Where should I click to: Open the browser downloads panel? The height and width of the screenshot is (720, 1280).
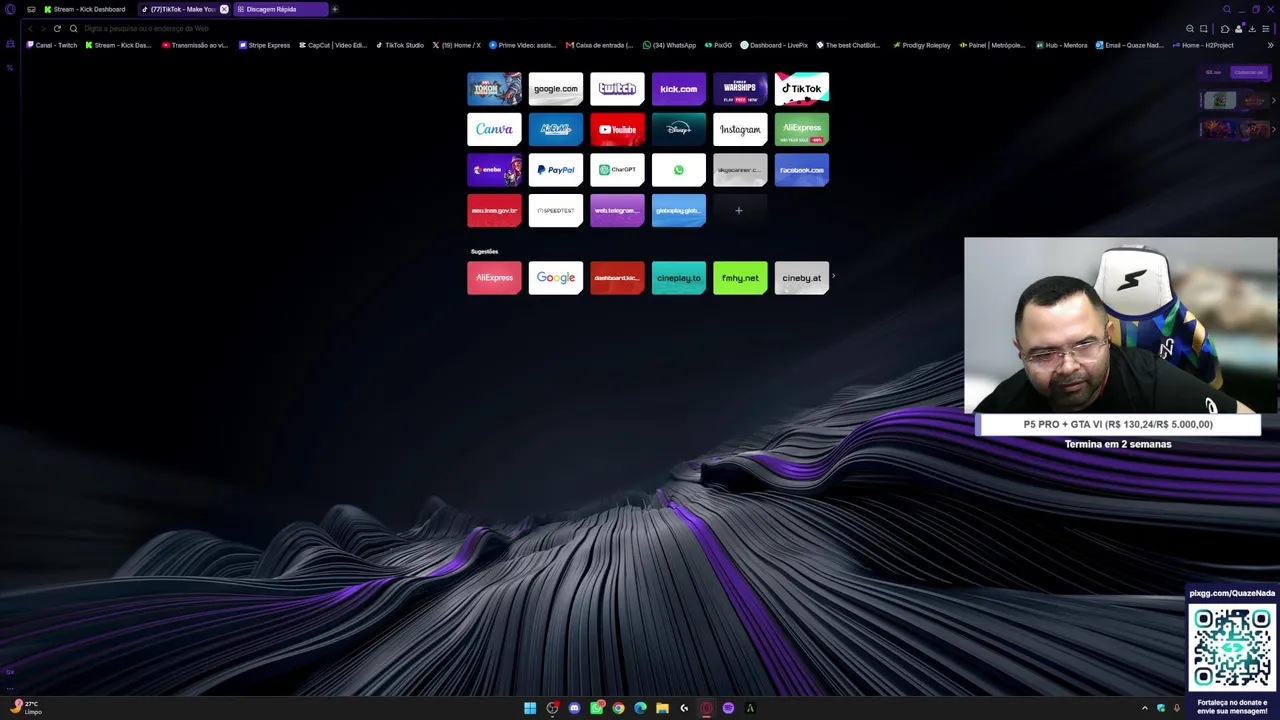pos(1252,28)
